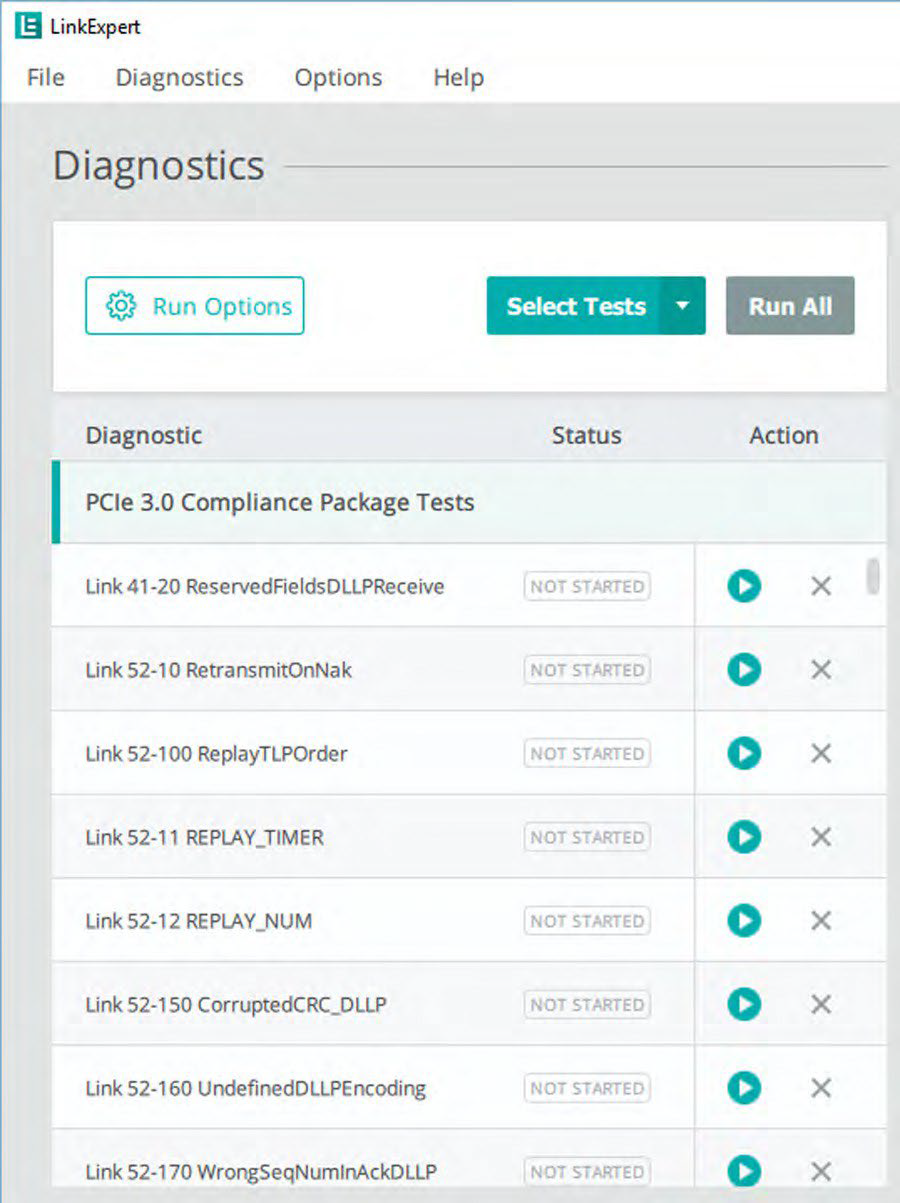Viewport: 900px width, 1203px height.
Task: Remove the Link 52-170 WrongSeqNumInAckDLLP test
Action: 821,1171
